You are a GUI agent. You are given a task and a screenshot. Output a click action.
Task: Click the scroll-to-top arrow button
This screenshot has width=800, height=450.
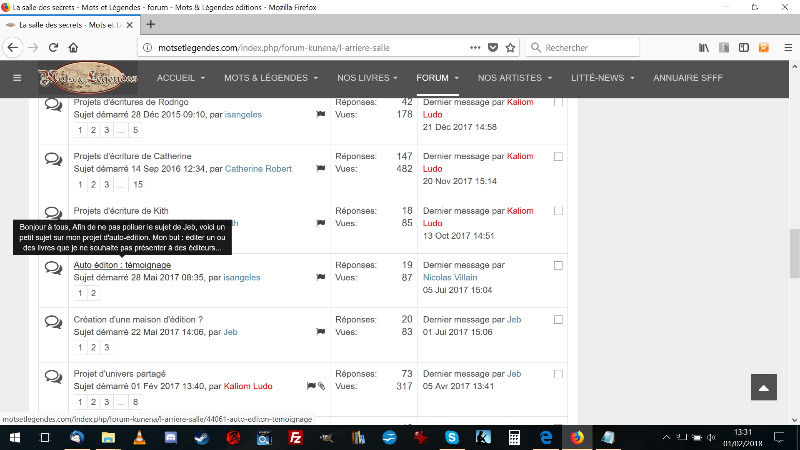click(x=763, y=388)
